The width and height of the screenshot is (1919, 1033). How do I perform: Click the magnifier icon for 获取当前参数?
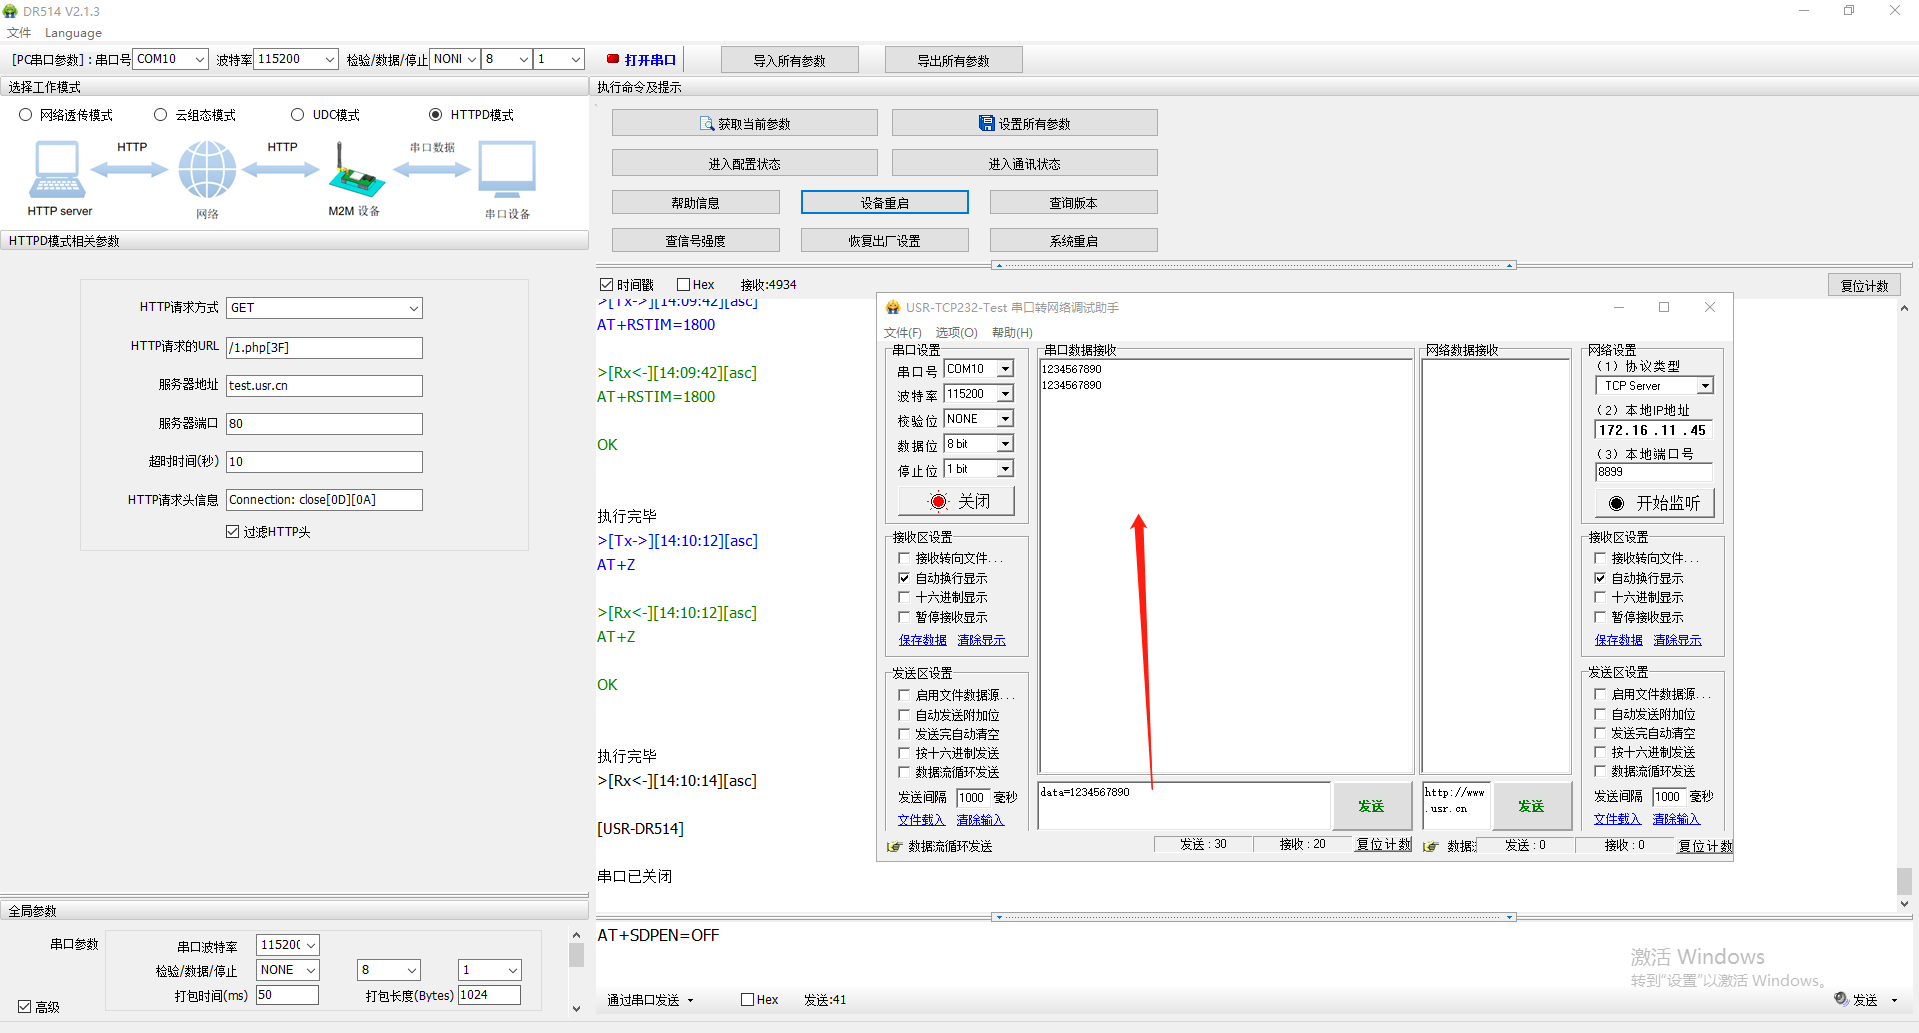(707, 124)
